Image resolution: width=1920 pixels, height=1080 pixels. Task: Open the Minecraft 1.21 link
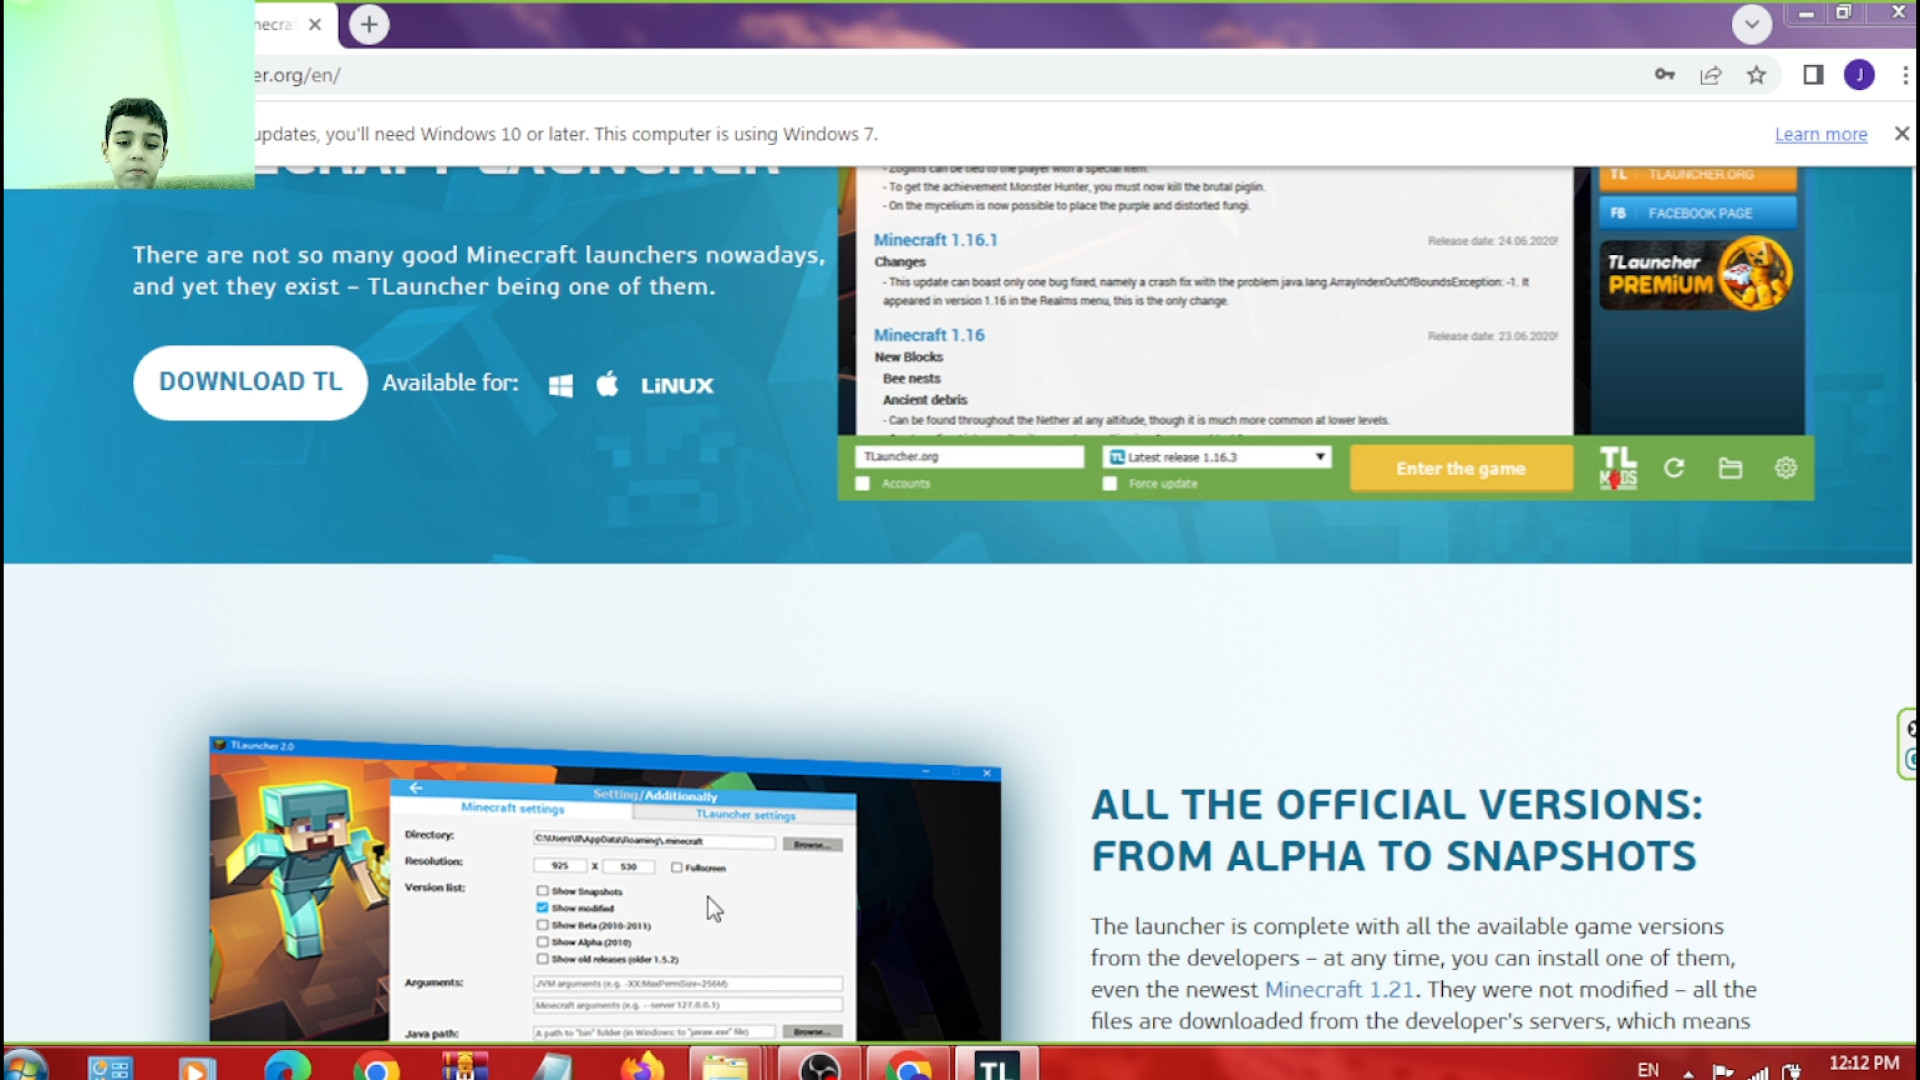pyautogui.click(x=1339, y=989)
